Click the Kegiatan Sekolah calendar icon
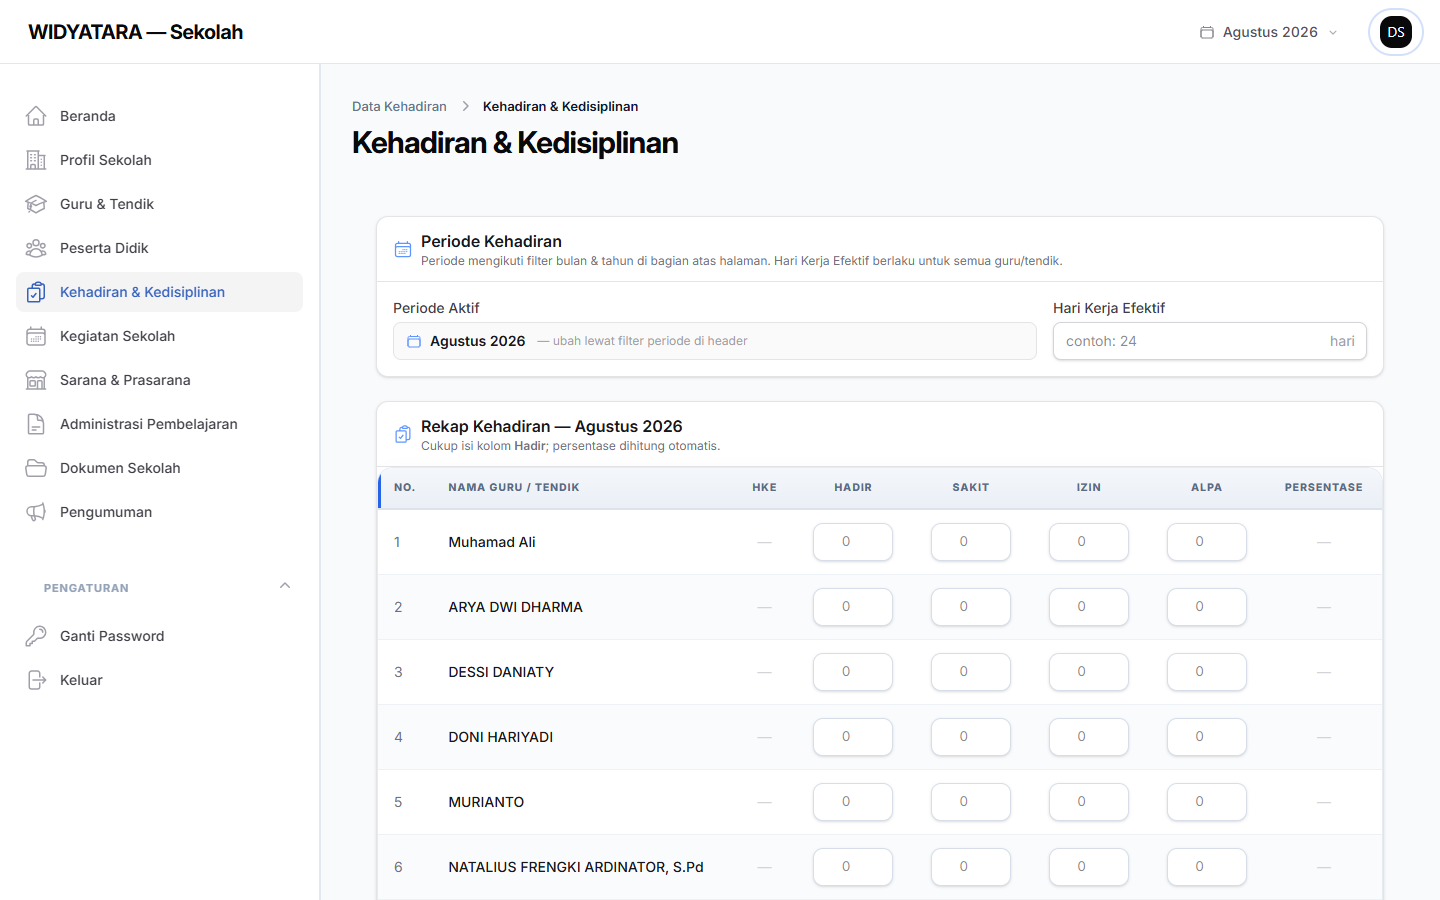The image size is (1440, 900). coord(36,336)
